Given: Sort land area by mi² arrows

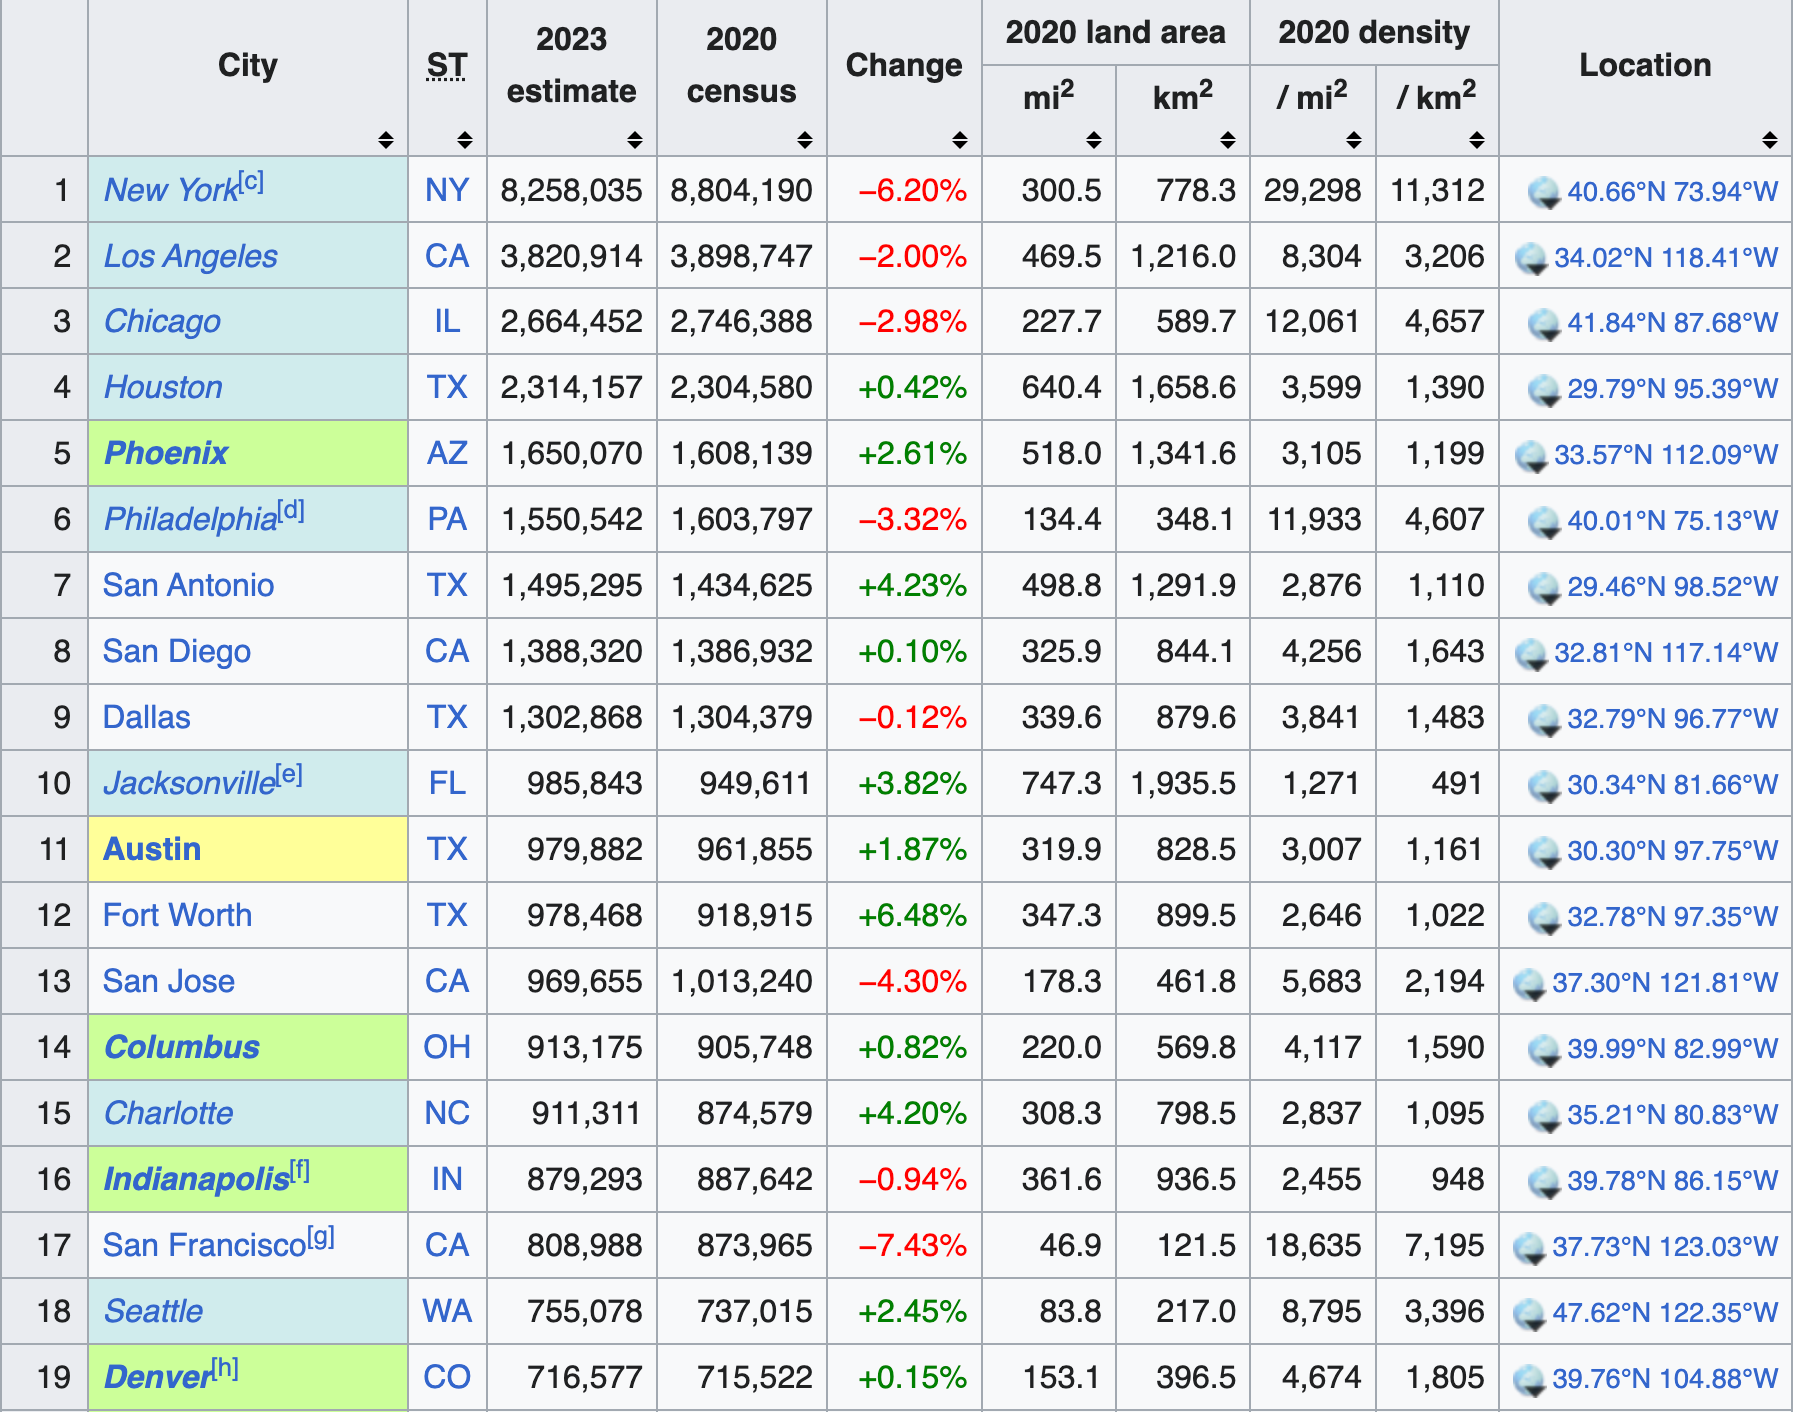Looking at the screenshot, I should pos(1094,140).
